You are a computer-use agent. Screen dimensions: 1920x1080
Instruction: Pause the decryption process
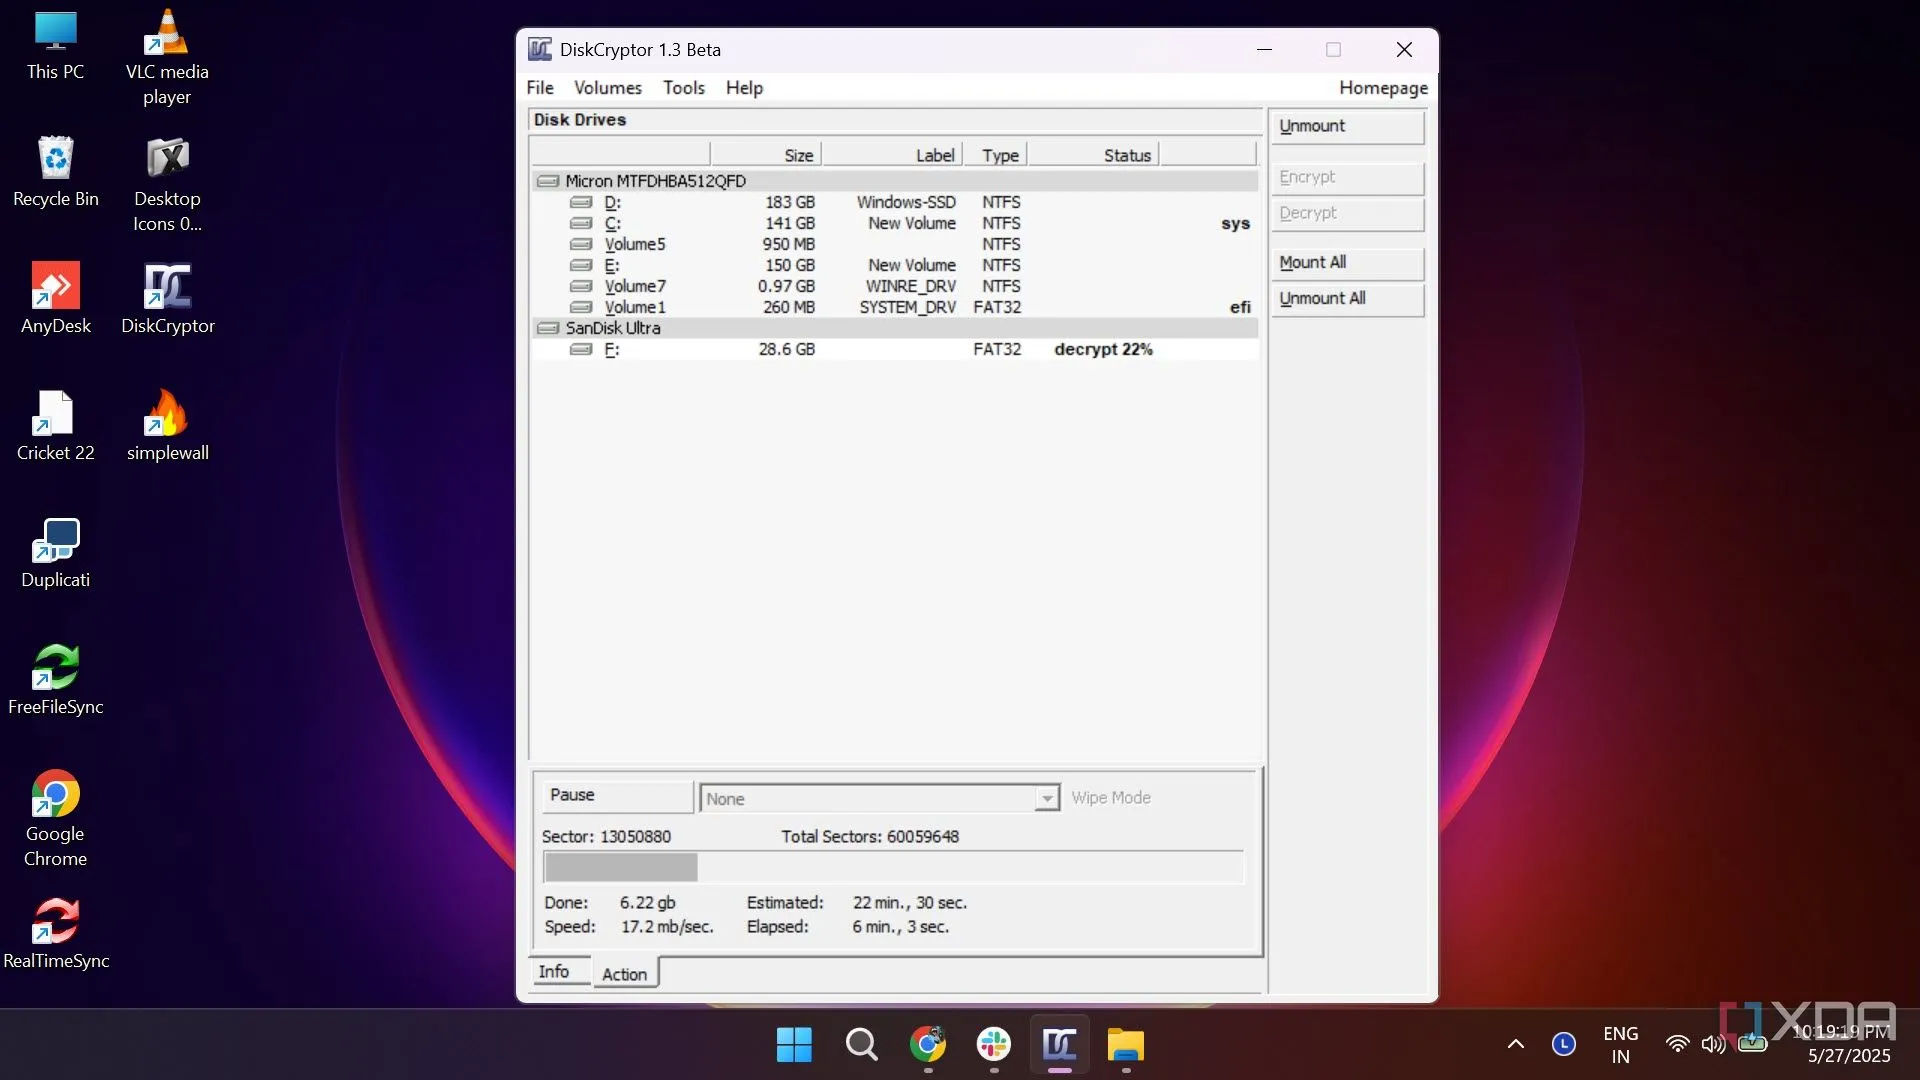tap(615, 795)
